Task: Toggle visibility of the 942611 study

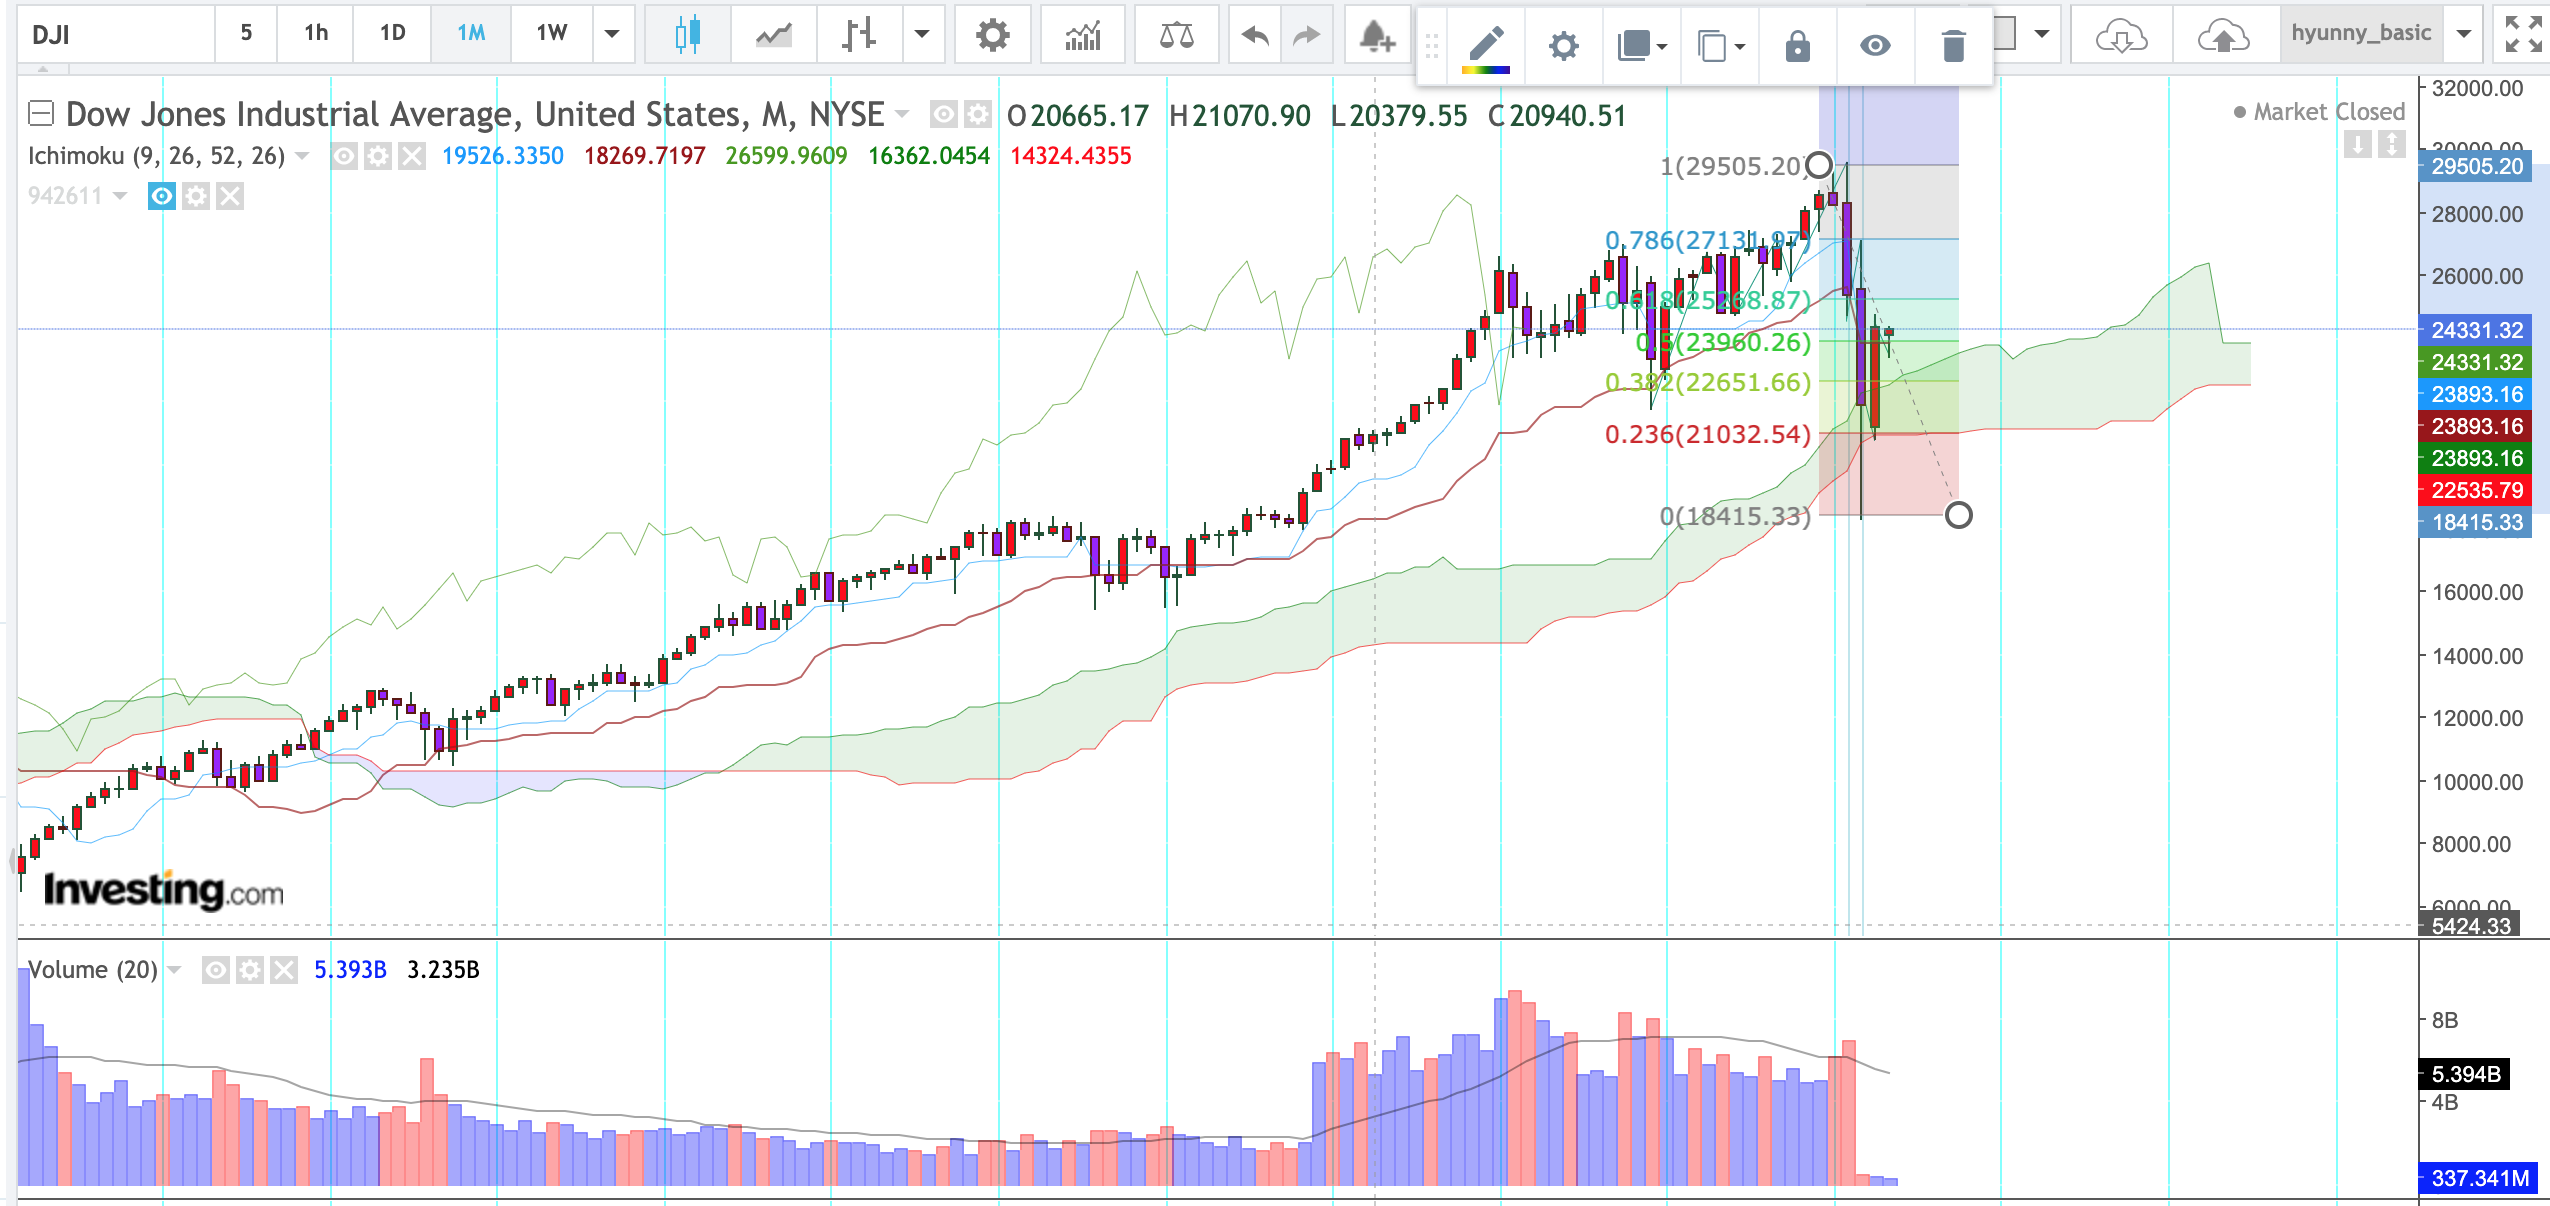Action: tap(161, 196)
